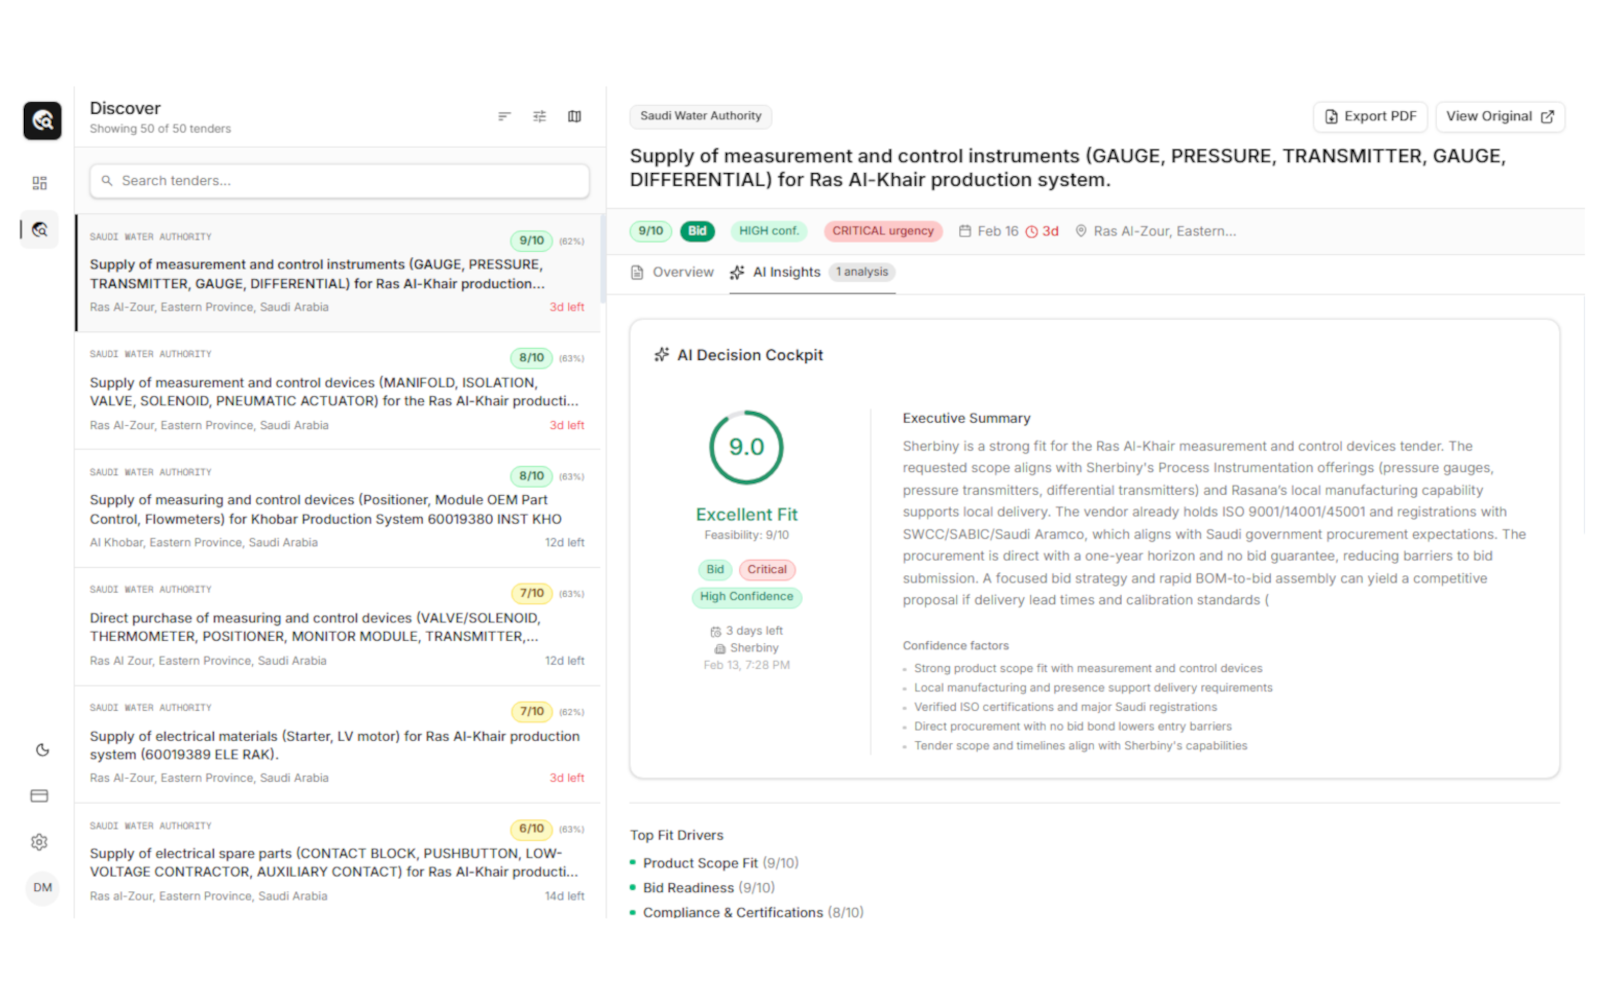
Task: Expand the 1 analysis selector
Action: 861,271
